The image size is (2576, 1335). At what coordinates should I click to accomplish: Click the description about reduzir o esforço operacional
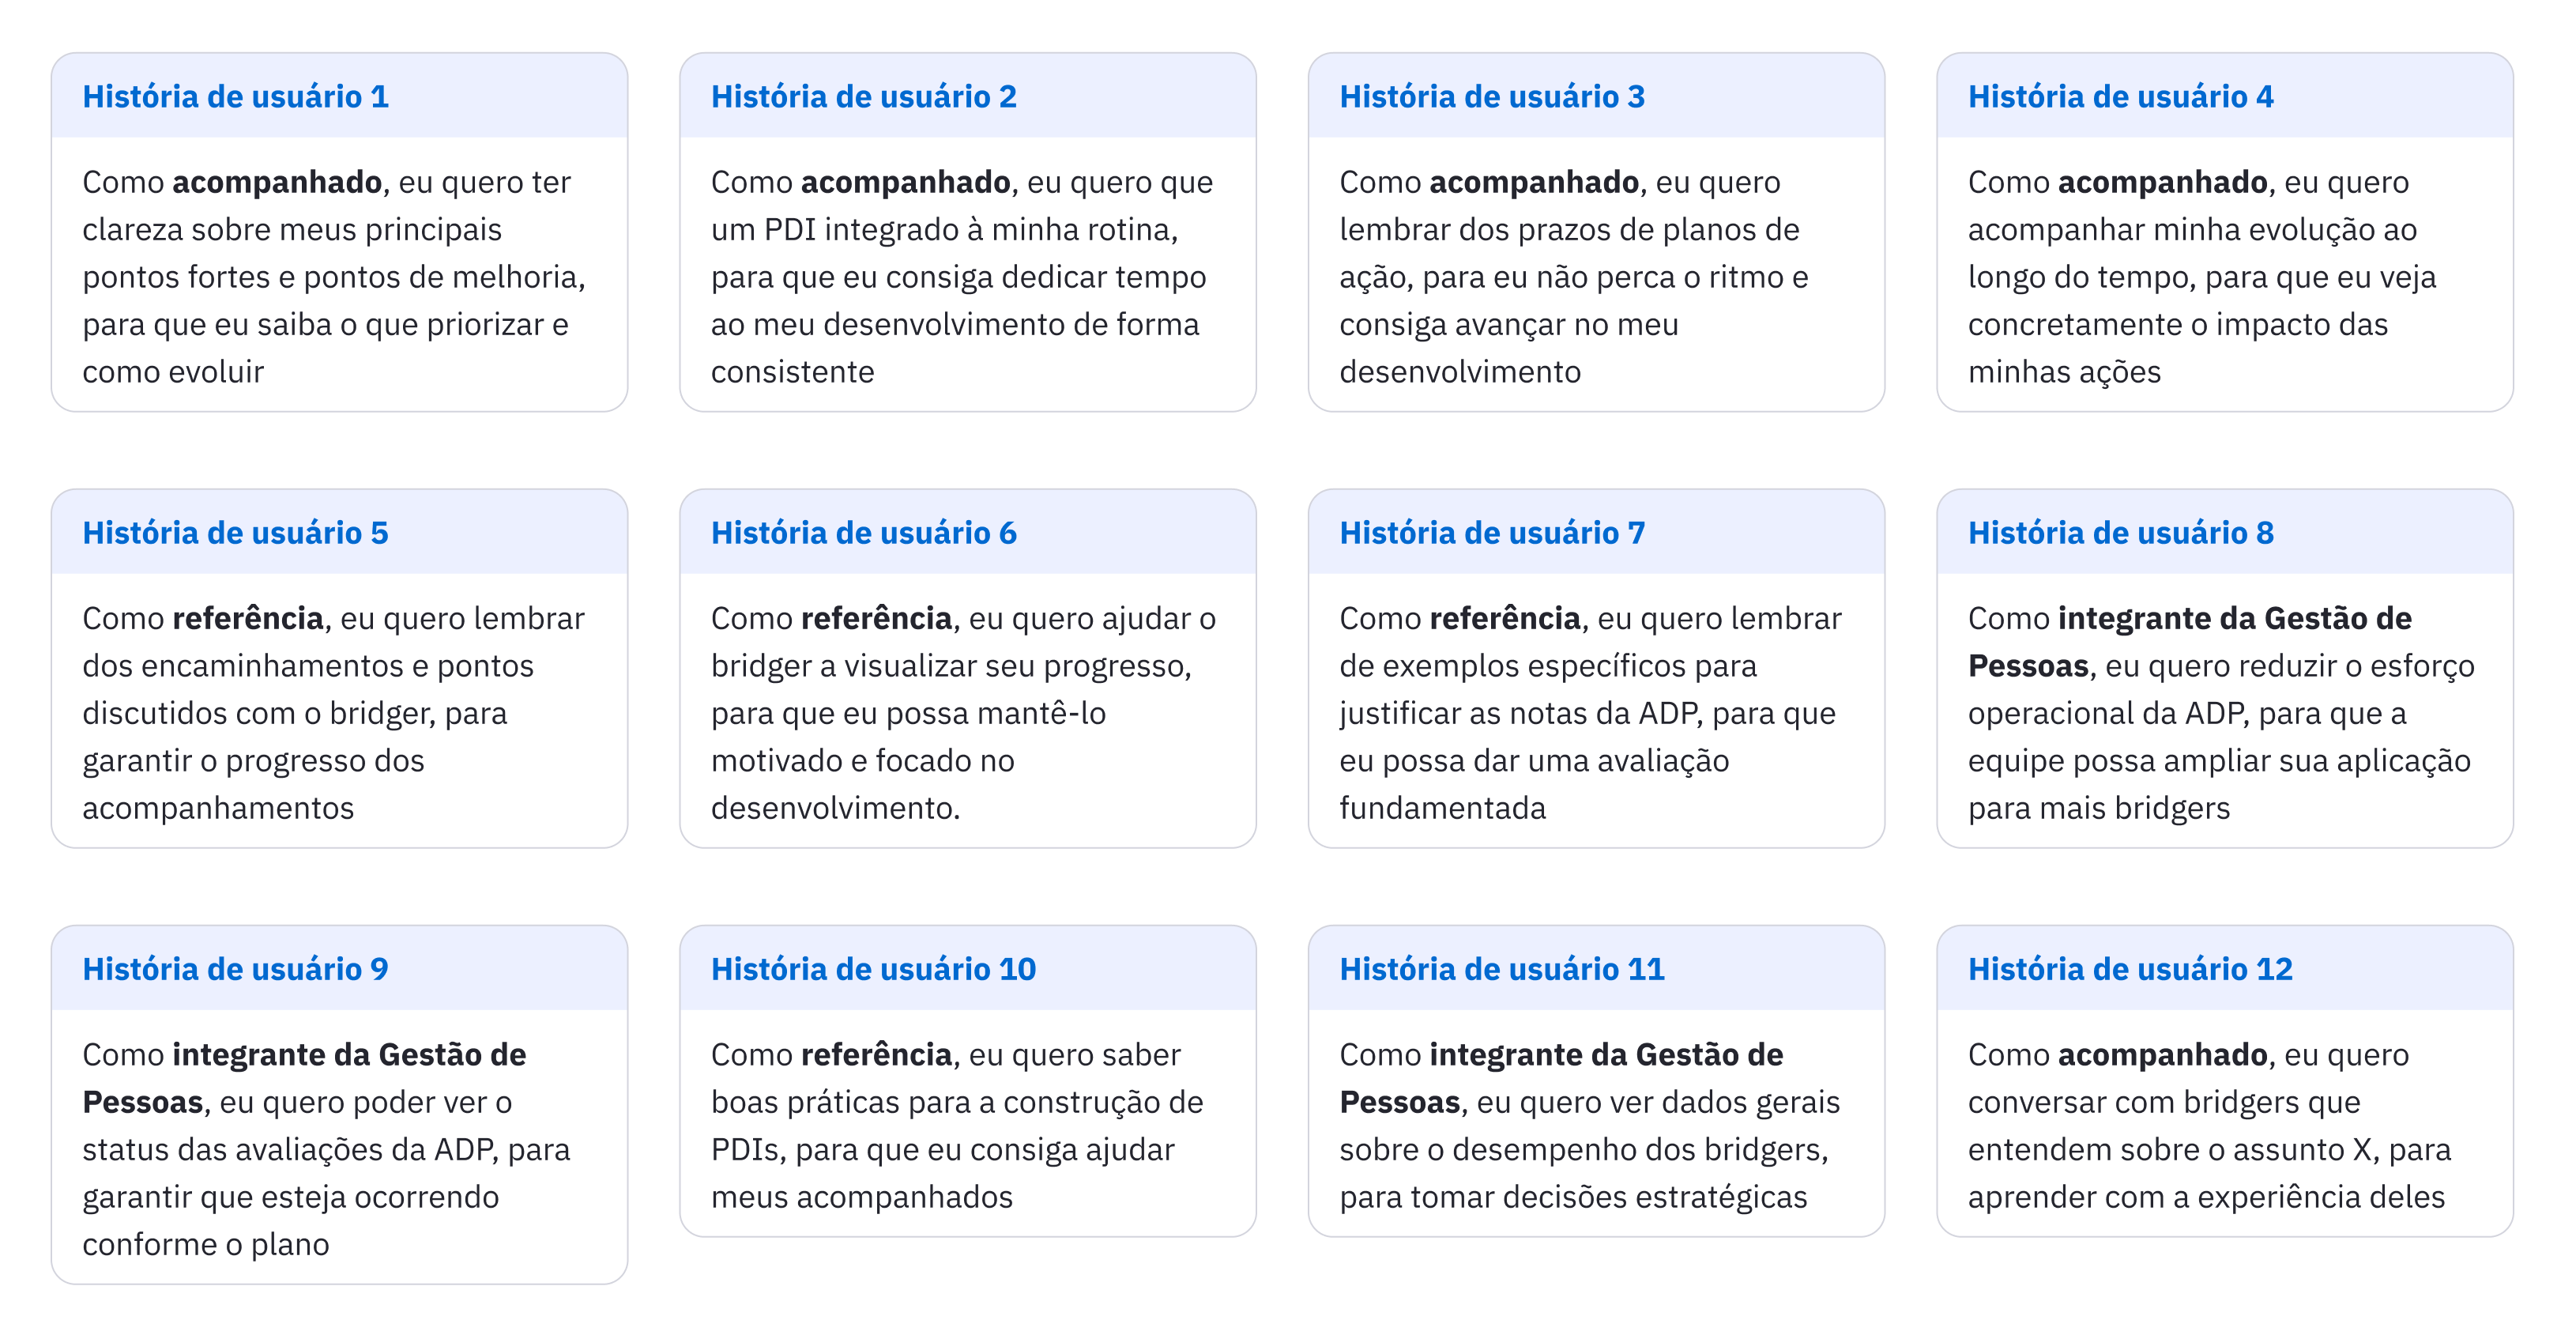click(2220, 713)
